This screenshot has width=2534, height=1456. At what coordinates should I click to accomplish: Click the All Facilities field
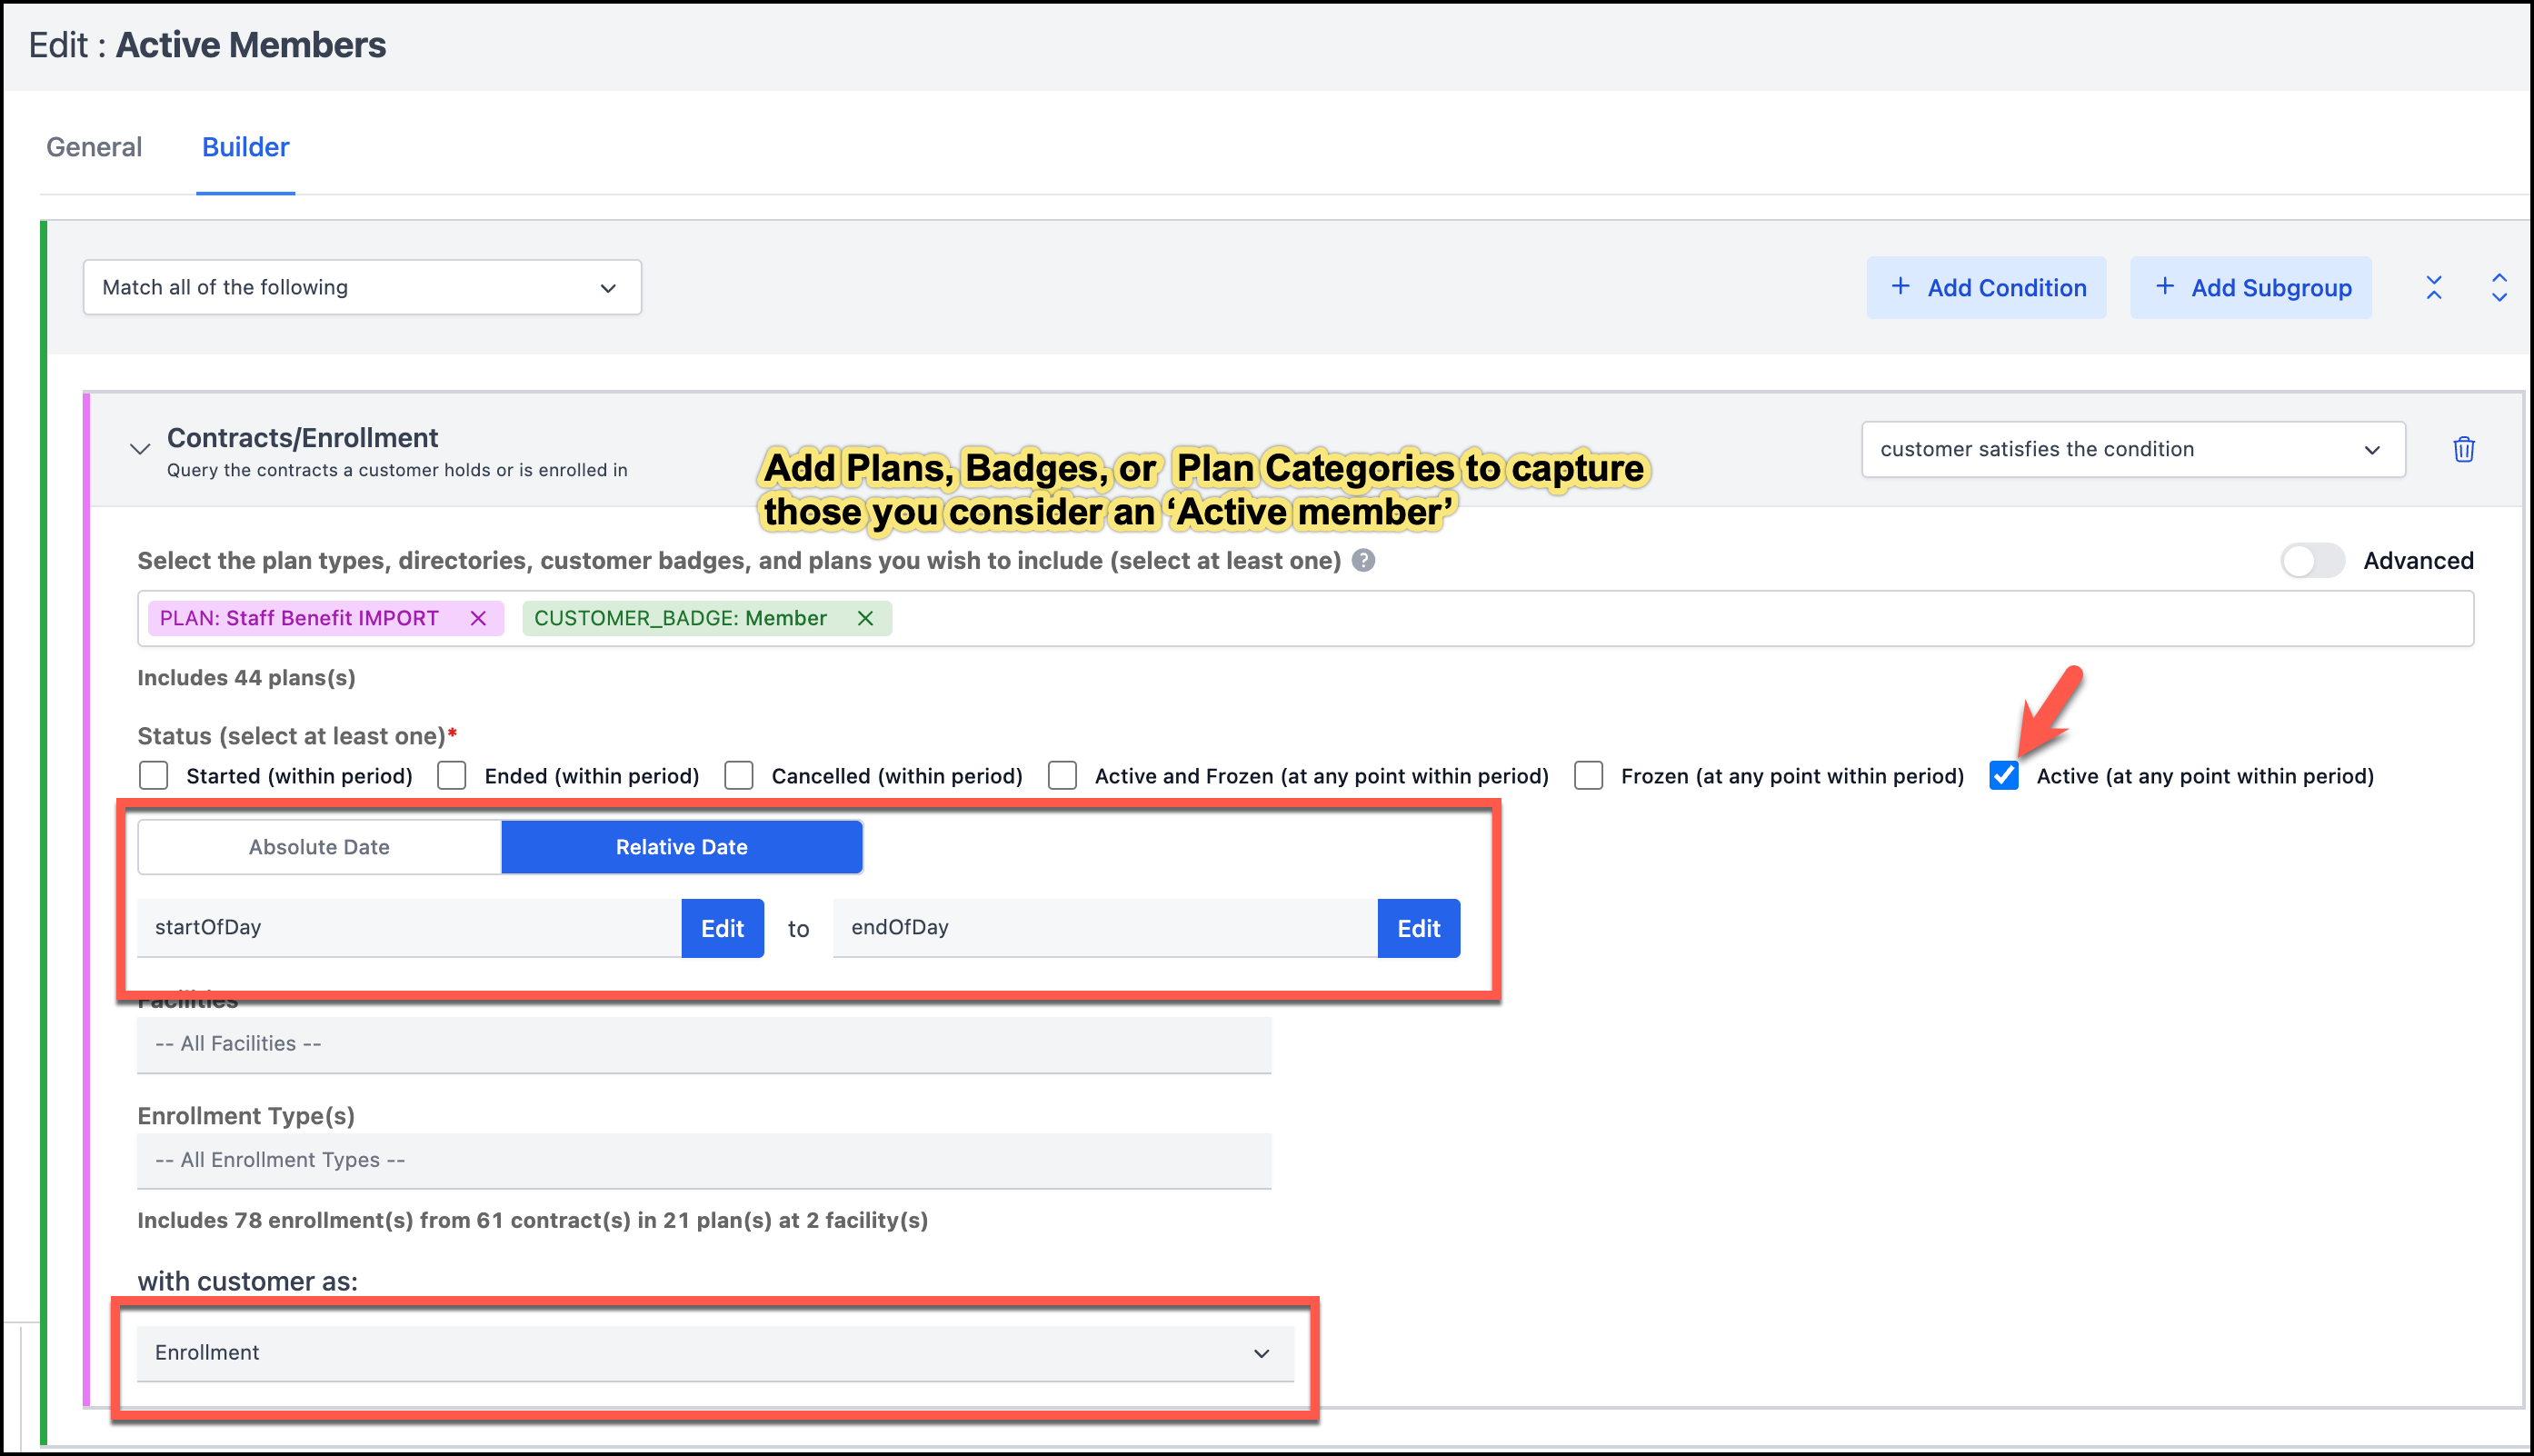click(703, 1043)
